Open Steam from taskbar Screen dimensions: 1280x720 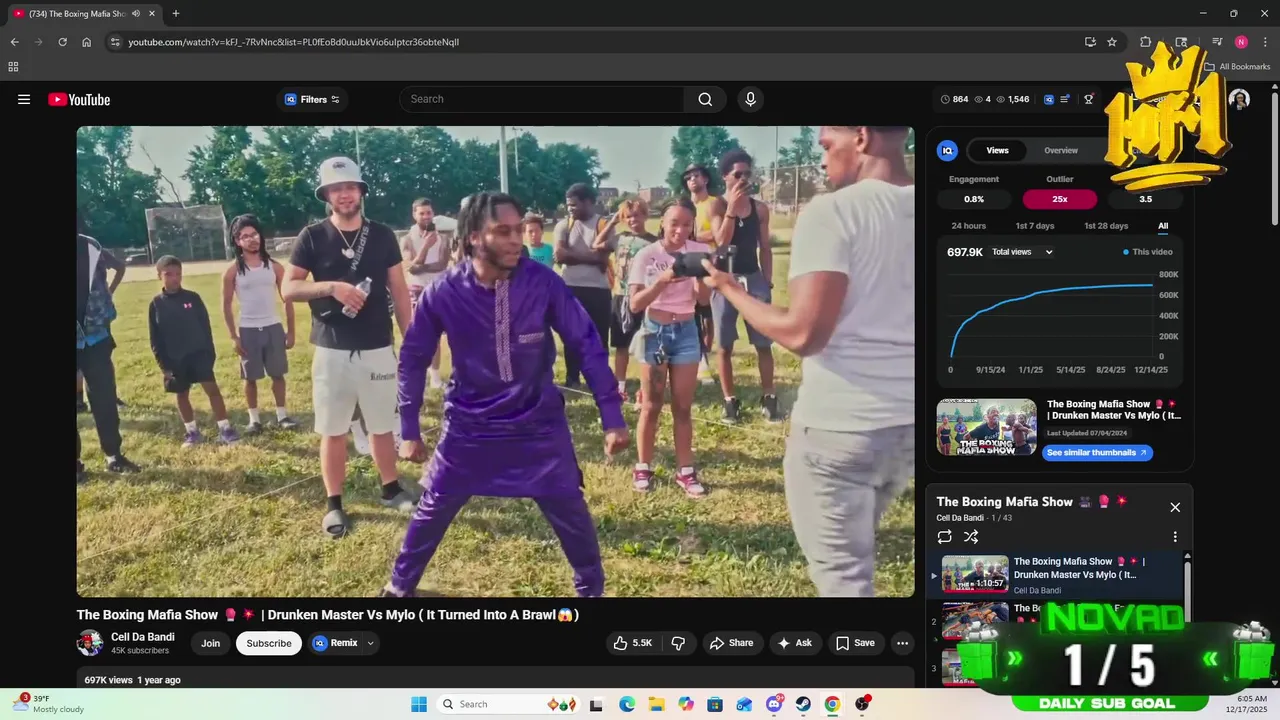[x=803, y=704]
